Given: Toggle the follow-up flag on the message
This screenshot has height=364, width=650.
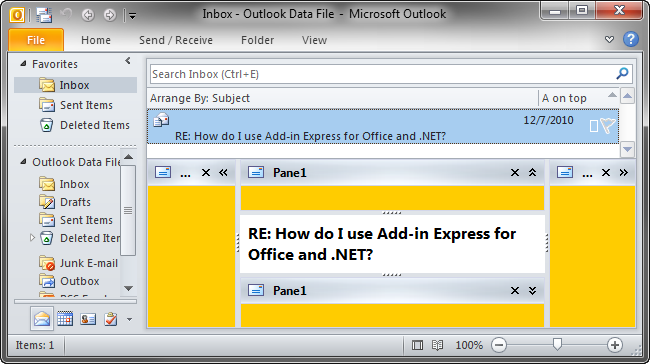Looking at the screenshot, I should click(x=608, y=126).
